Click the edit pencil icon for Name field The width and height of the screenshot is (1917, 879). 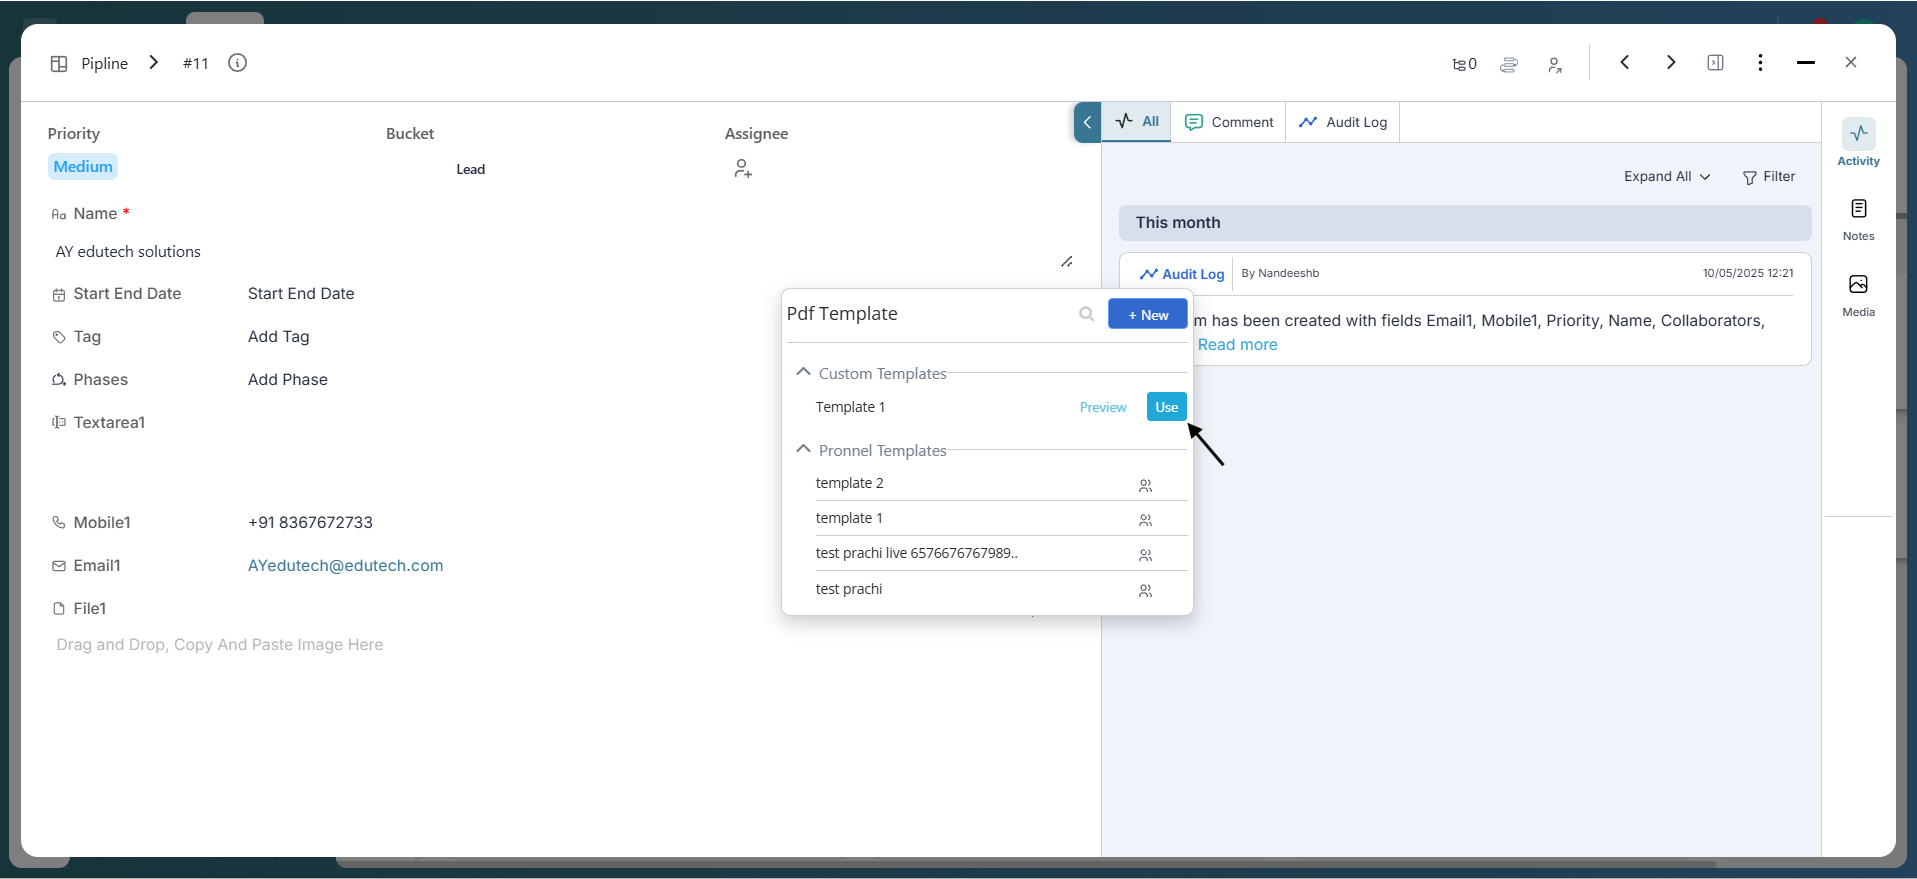pyautogui.click(x=1067, y=262)
